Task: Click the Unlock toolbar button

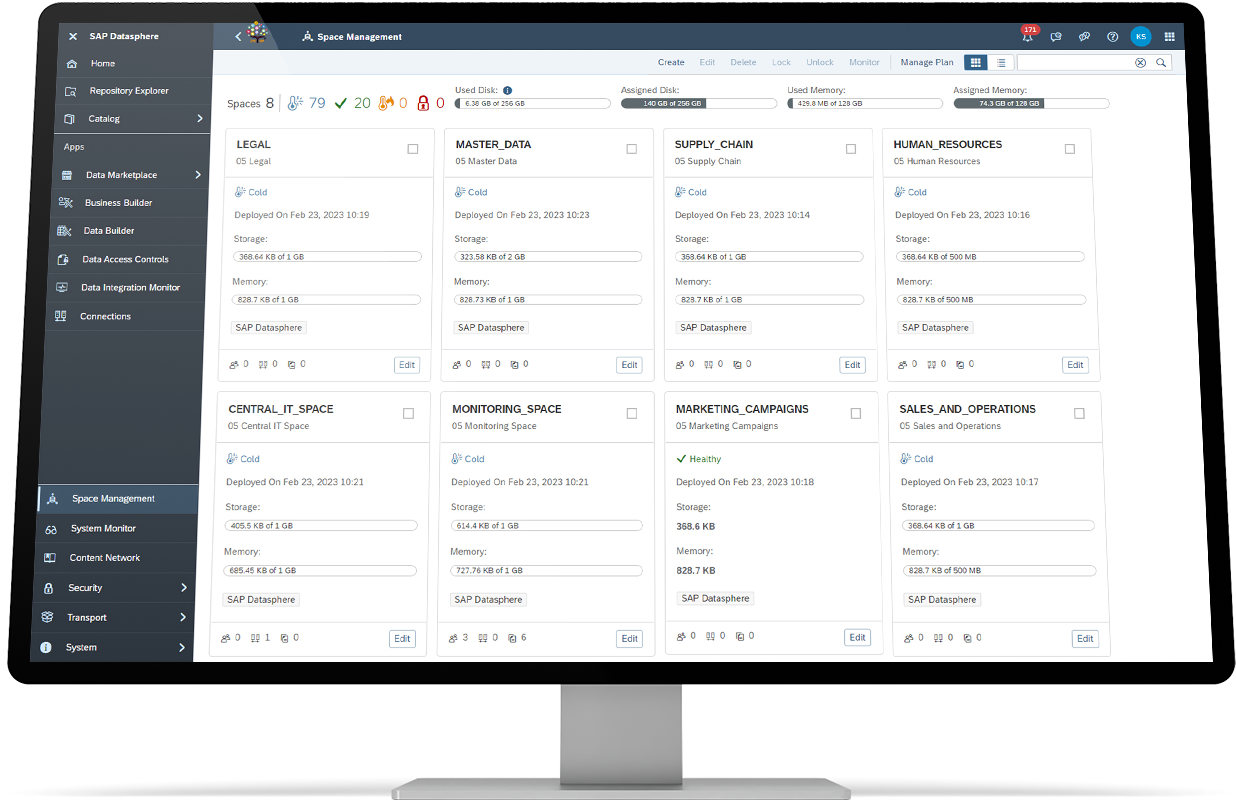Action: coord(820,62)
